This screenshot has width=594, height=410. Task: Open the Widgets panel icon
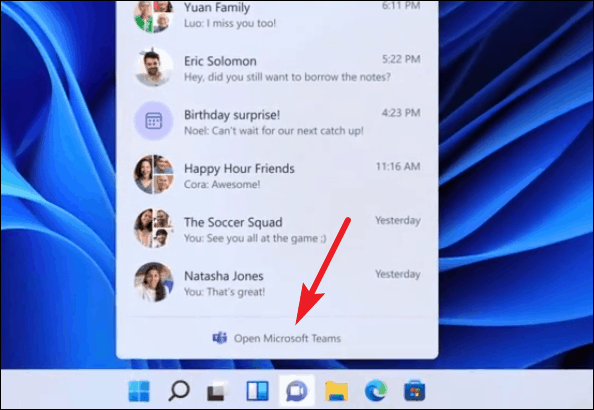click(258, 391)
